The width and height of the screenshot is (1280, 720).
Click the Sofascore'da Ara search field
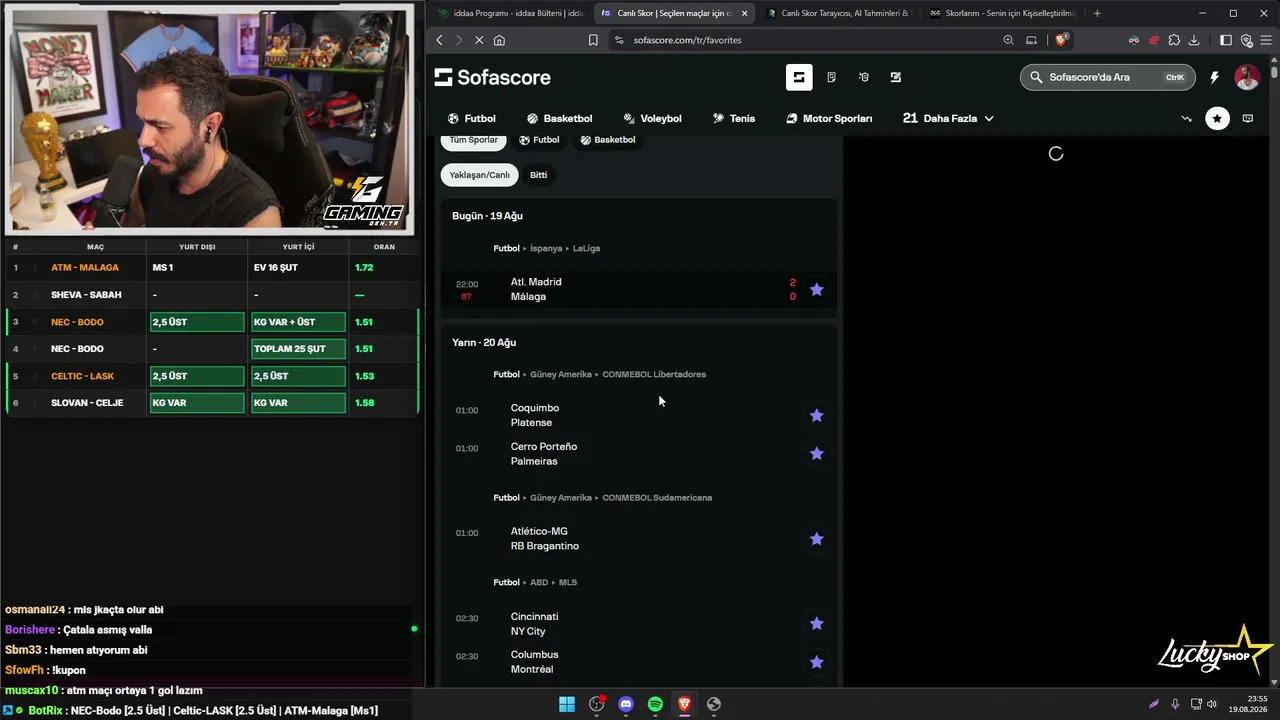coord(1107,77)
